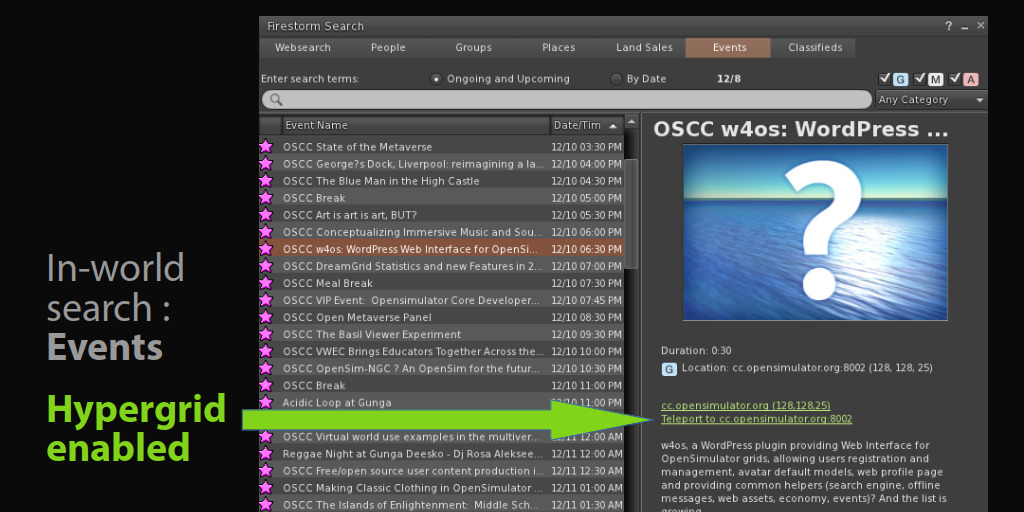This screenshot has width=1024, height=512.
Task: Select OSCC Art is art is art, BUT?
Action: (441, 215)
